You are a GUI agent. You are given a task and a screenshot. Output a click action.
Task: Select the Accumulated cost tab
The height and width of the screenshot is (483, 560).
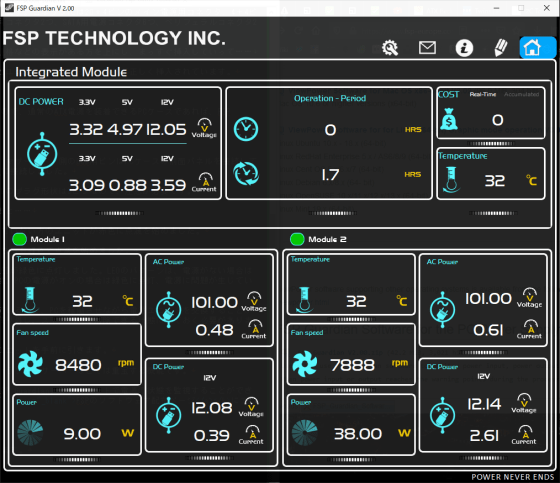tap(521, 94)
